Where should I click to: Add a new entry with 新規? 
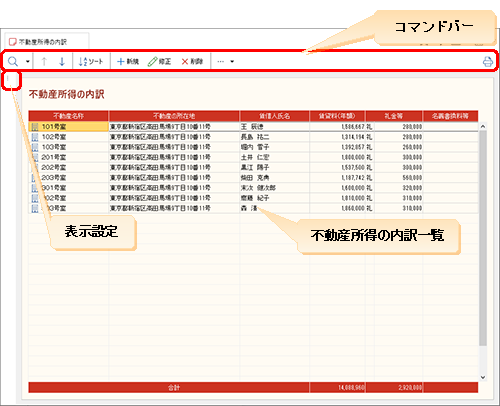[128, 61]
